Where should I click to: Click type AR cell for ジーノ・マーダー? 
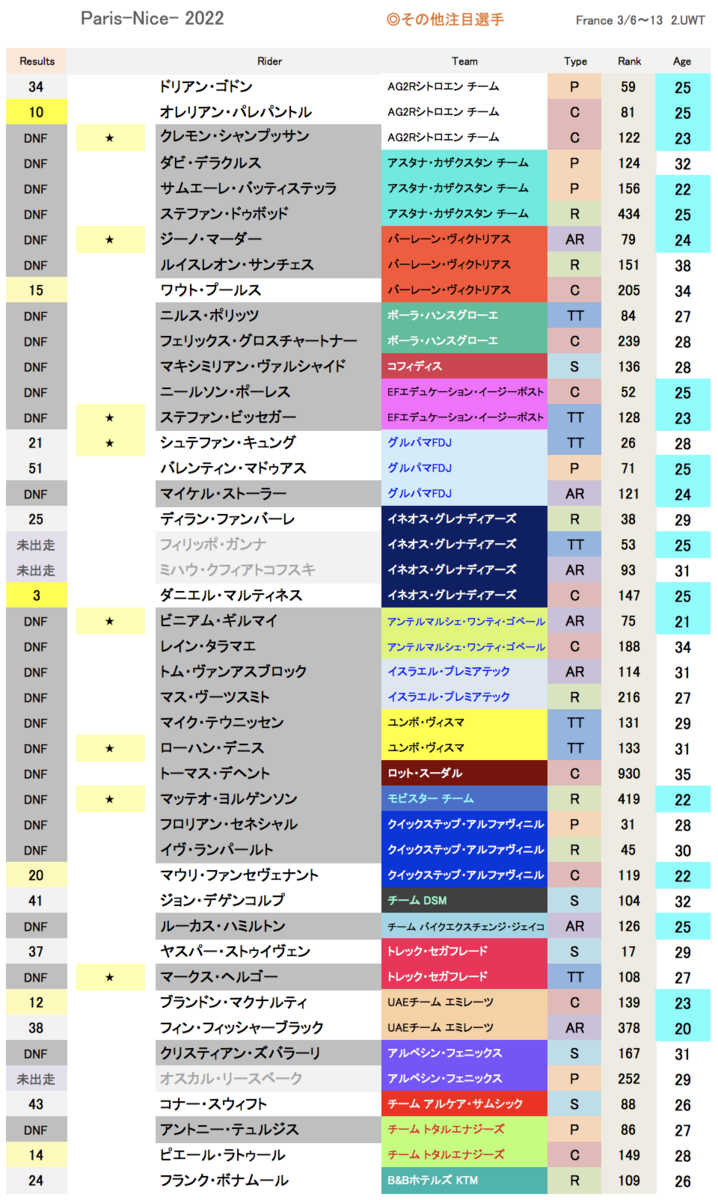click(x=575, y=239)
